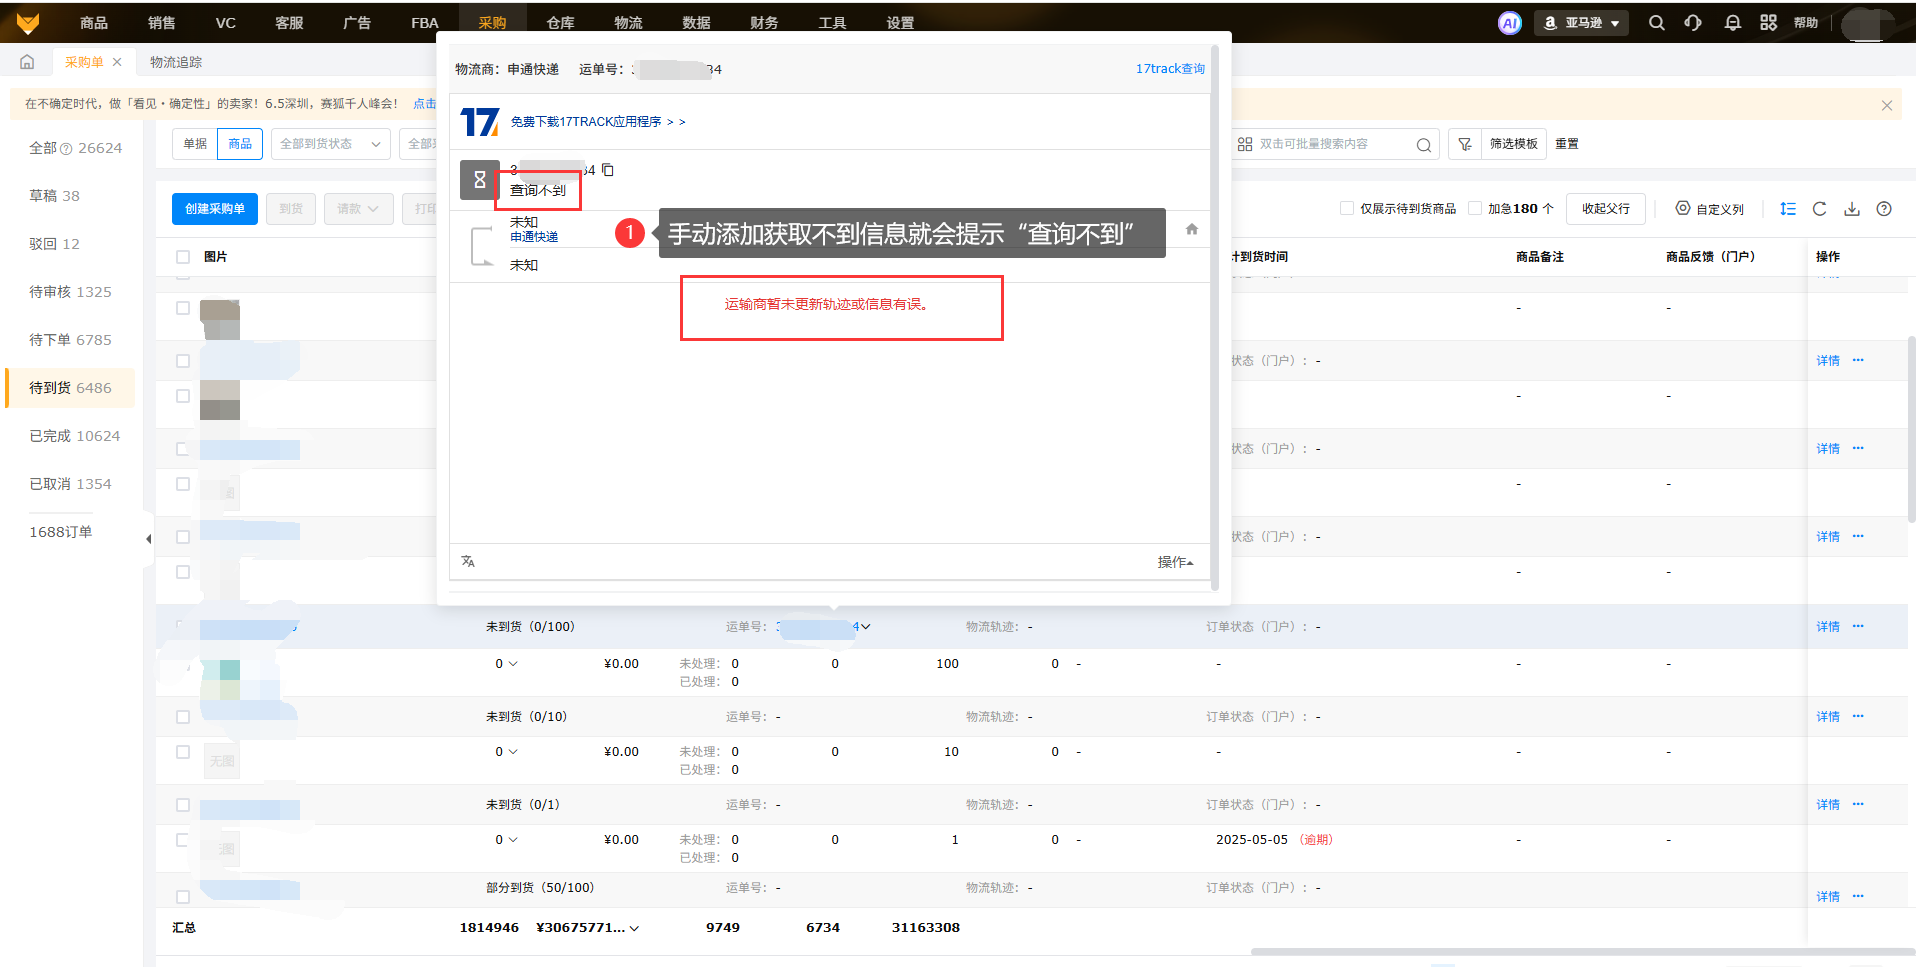Screen dimensions: 1916x967
Task: Open the 销售 top menu
Action: coord(161,23)
